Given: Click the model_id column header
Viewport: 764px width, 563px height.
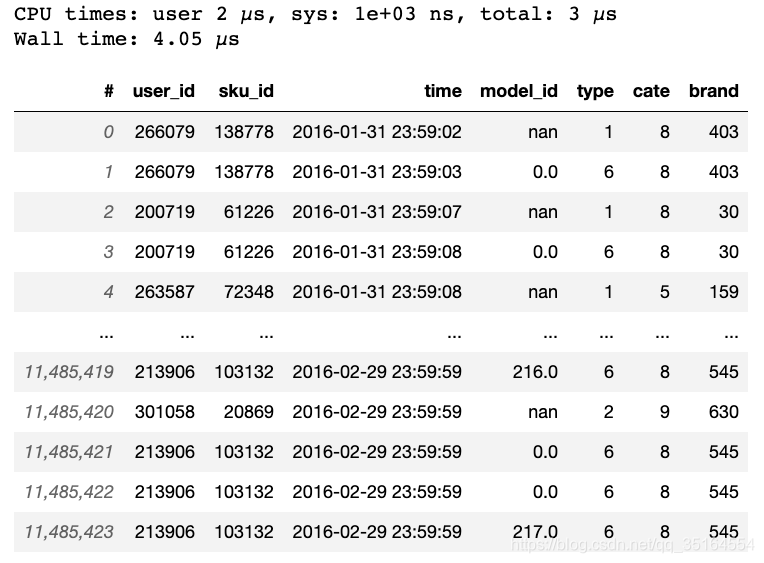Looking at the screenshot, I should pos(519,91).
